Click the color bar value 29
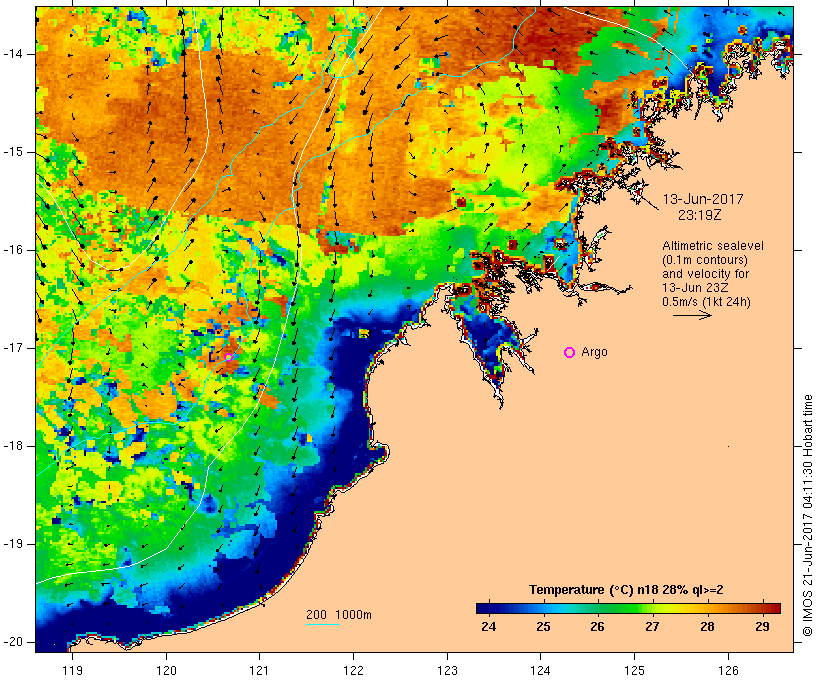This screenshot has height=680, width=820. tap(762, 626)
